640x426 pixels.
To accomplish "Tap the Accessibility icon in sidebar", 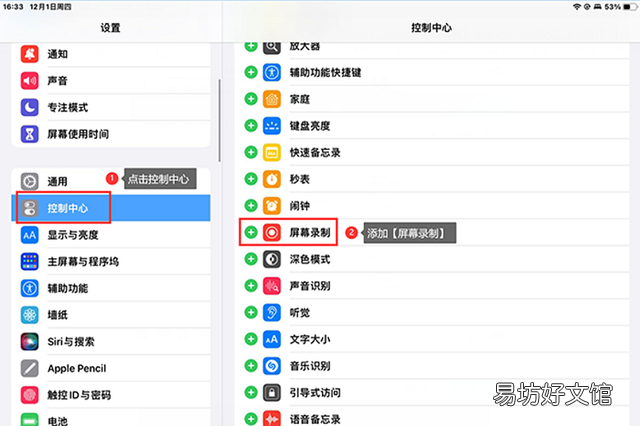I will 29,288.
